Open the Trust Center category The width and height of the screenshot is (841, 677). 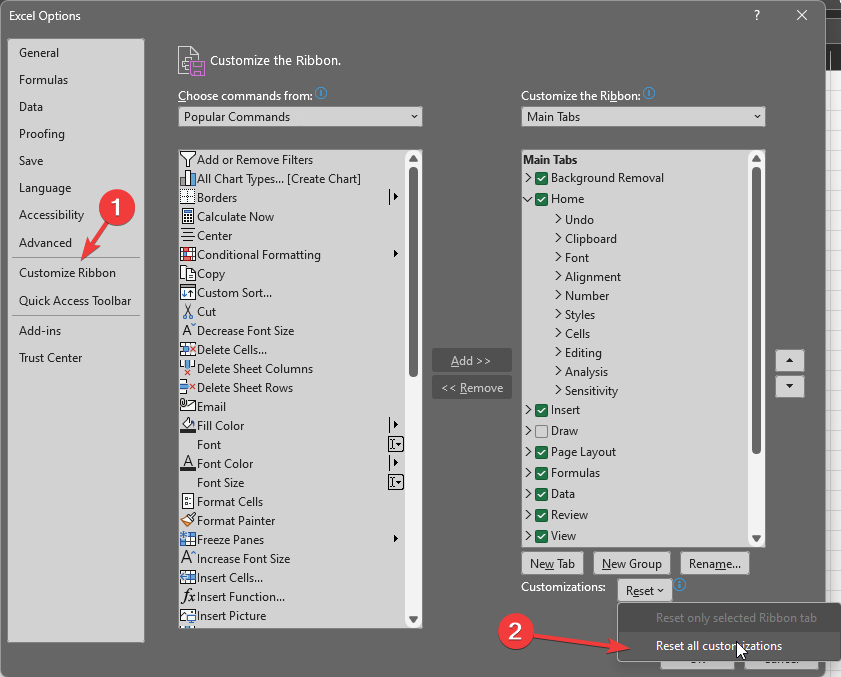(x=50, y=358)
